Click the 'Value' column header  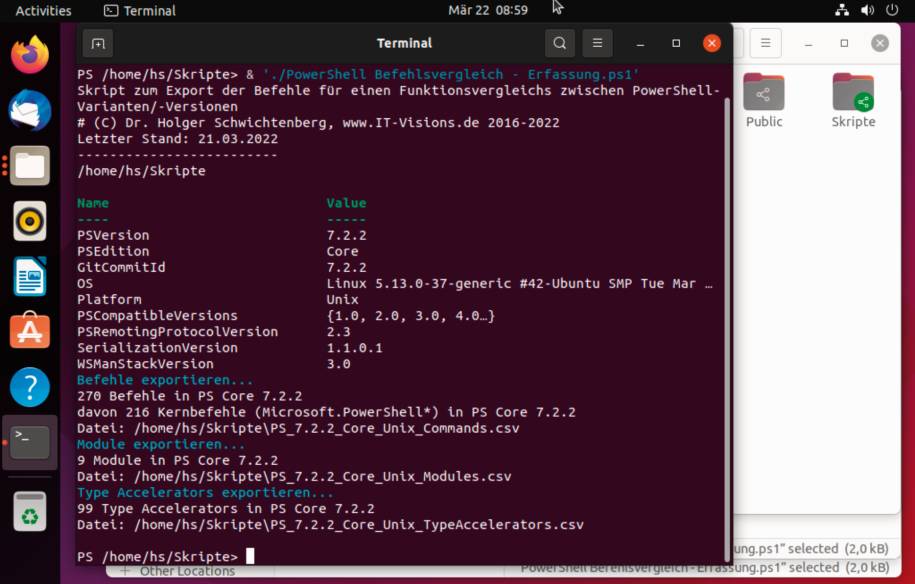tap(346, 203)
